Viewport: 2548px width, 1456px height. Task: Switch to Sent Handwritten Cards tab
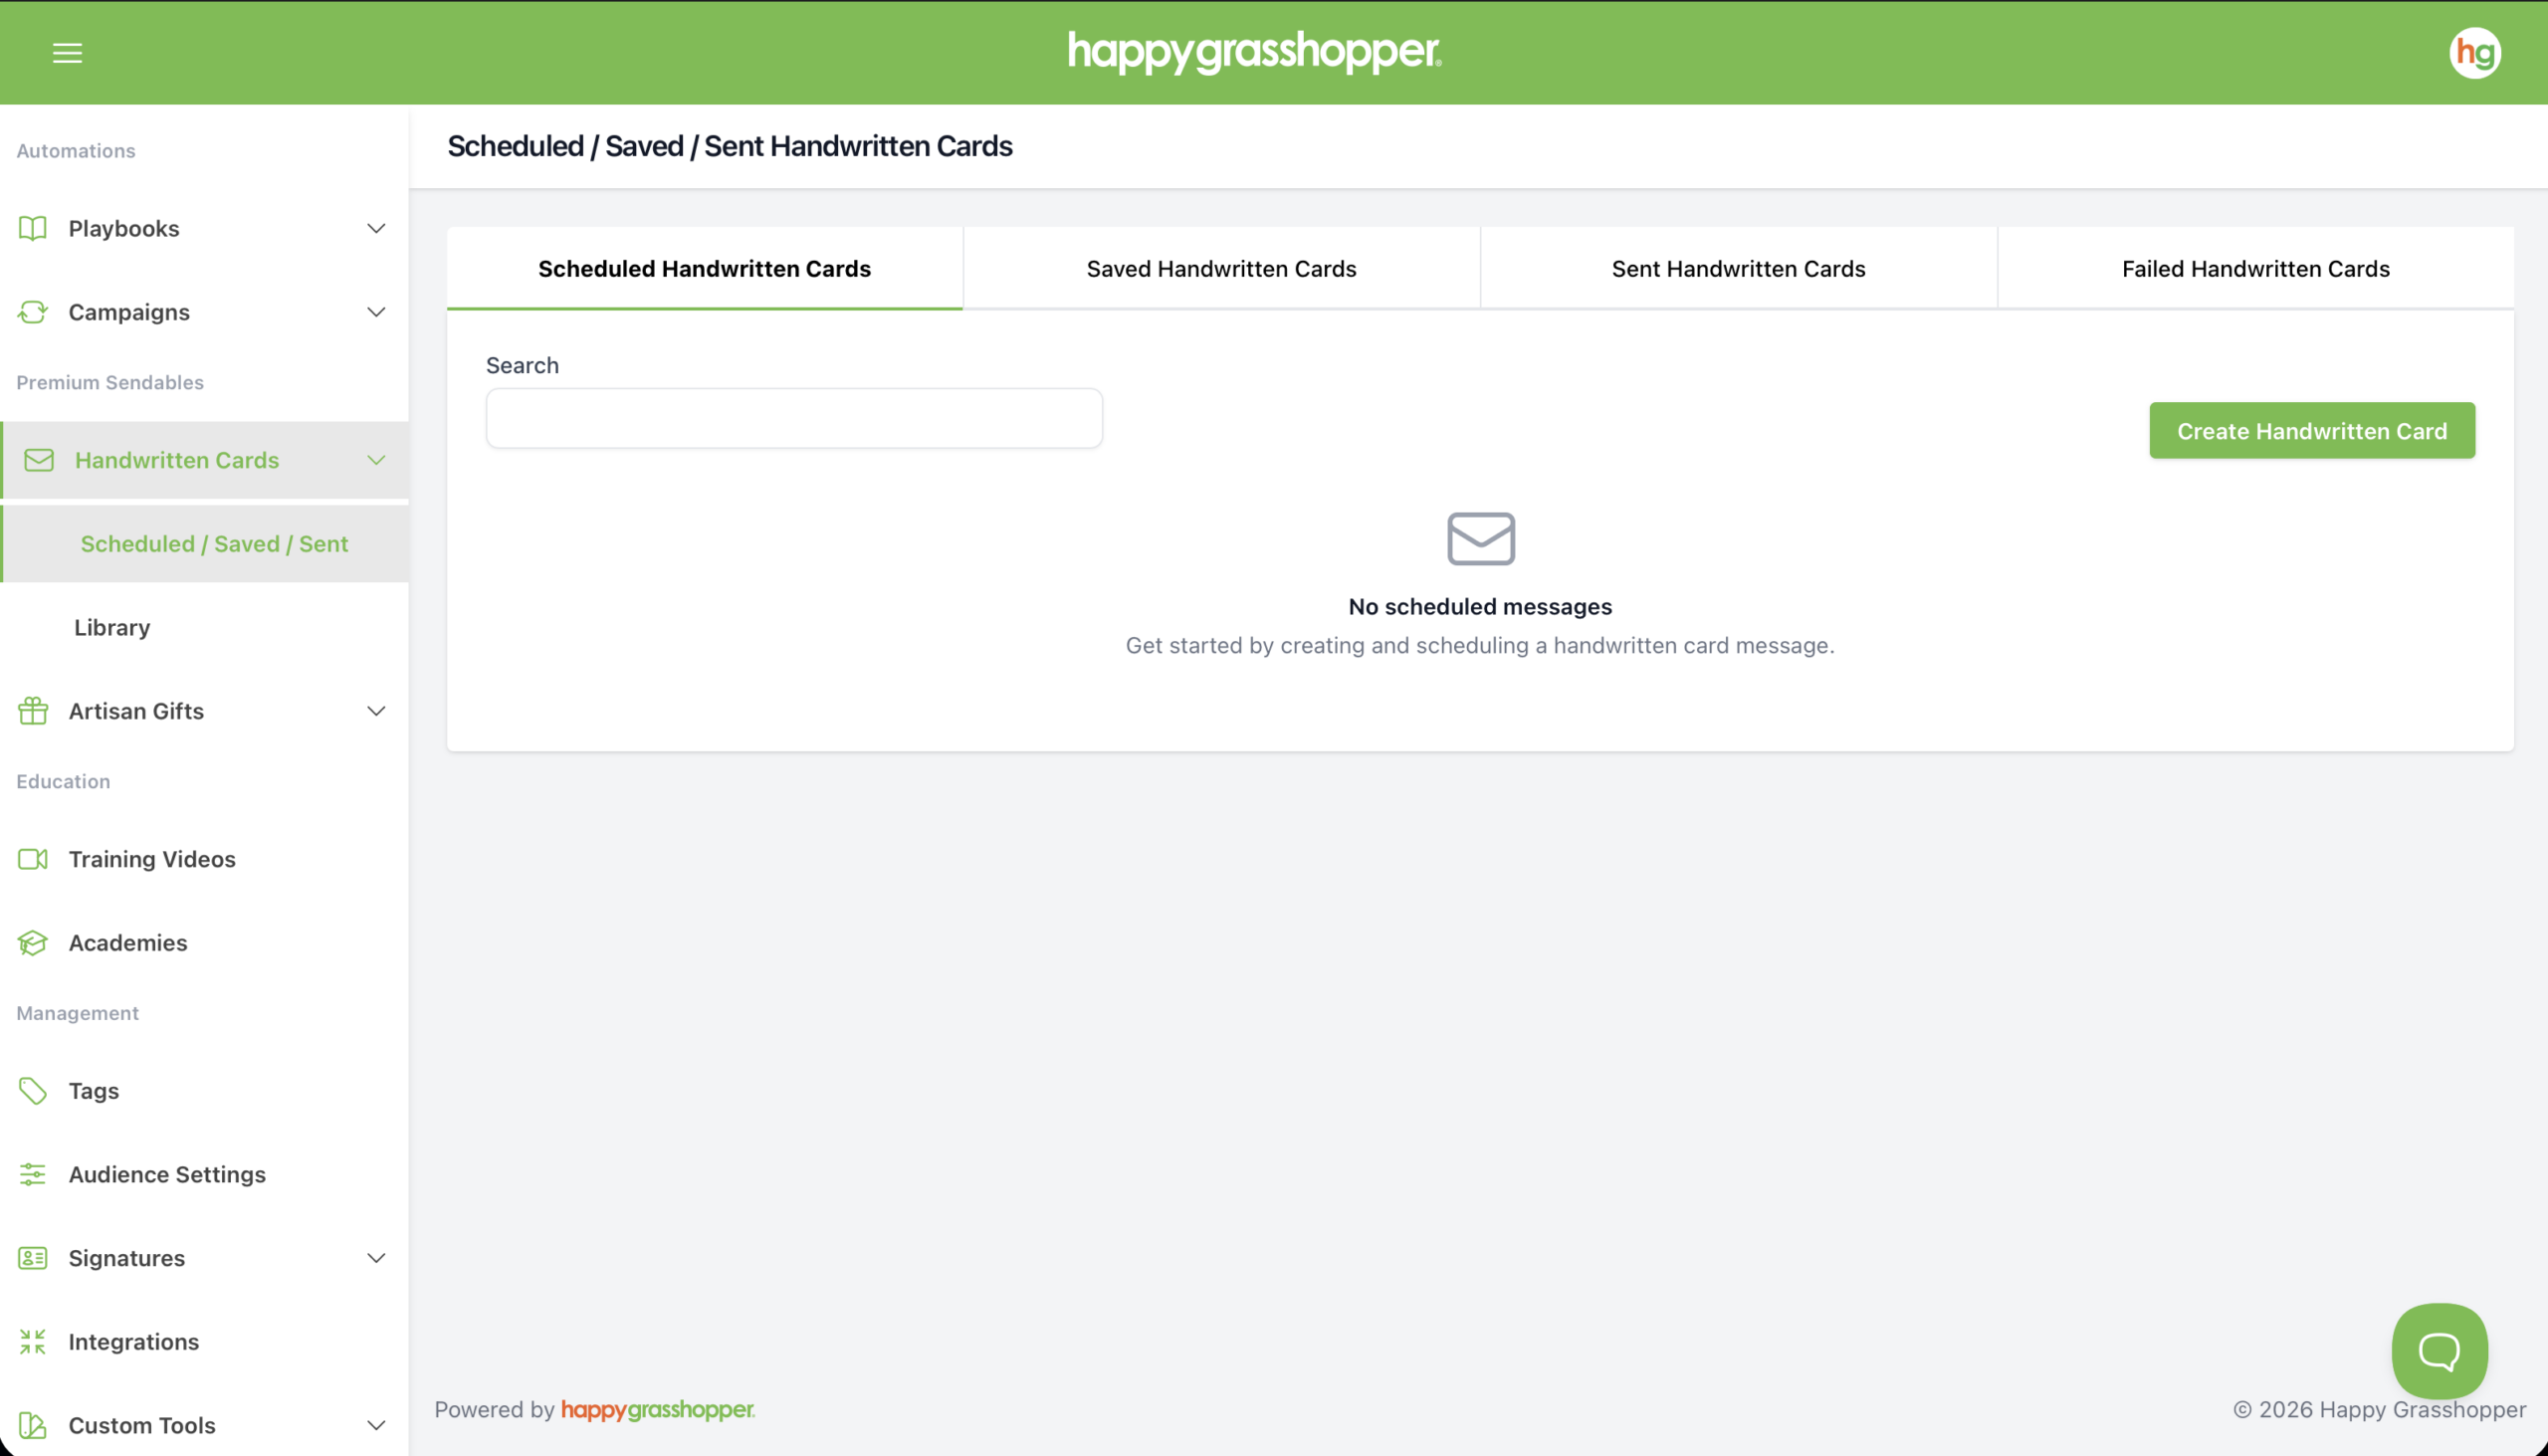coord(1738,268)
